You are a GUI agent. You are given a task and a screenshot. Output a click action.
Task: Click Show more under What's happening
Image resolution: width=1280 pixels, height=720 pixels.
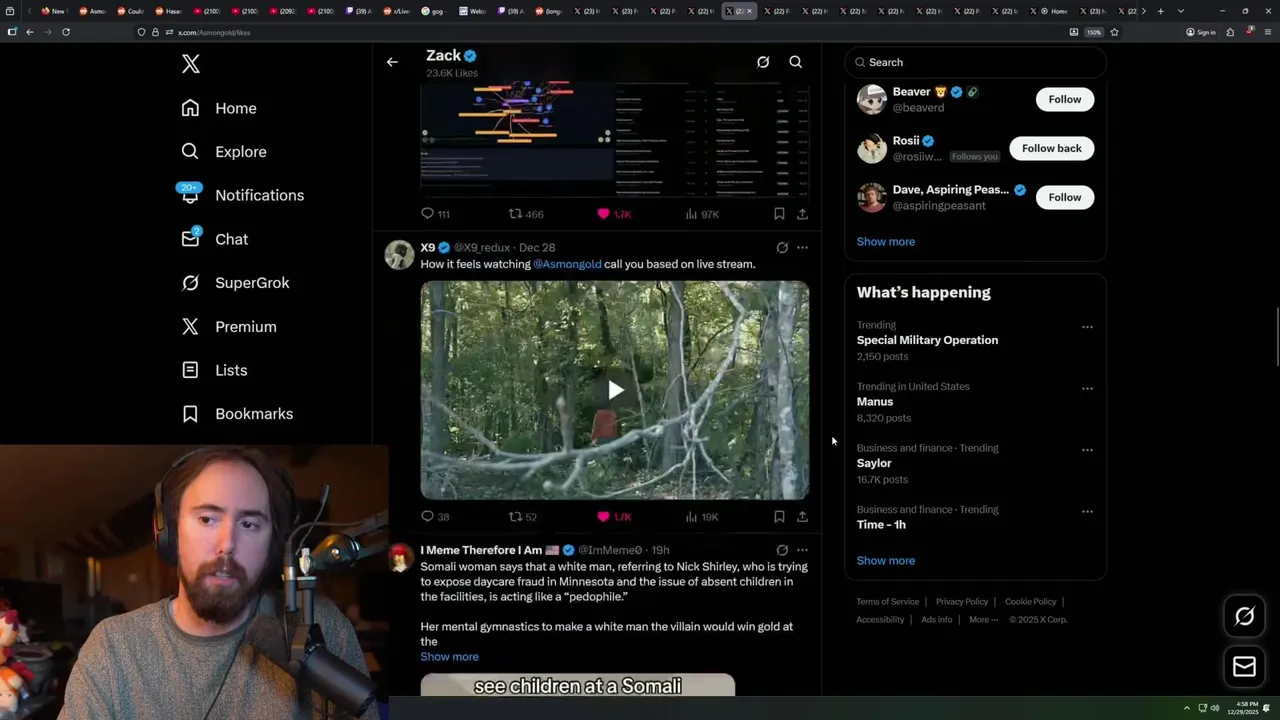886,560
